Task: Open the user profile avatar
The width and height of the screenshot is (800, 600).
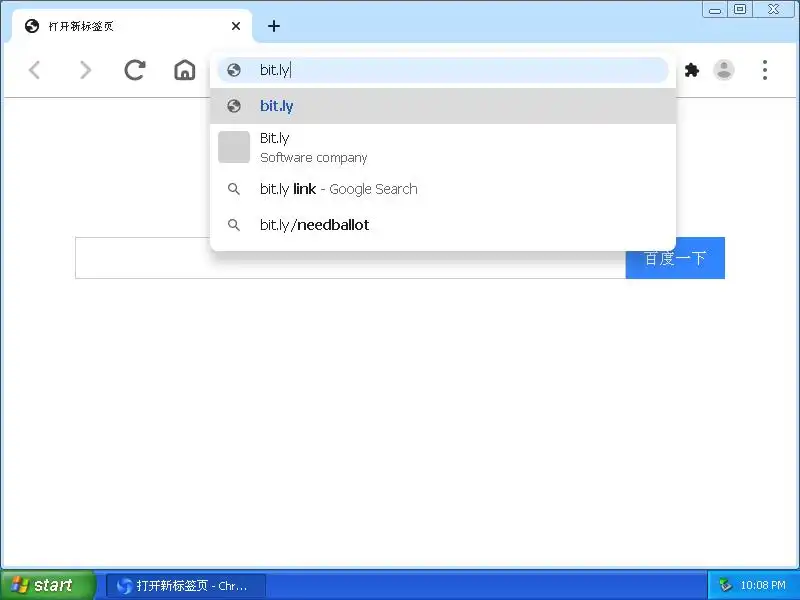Action: (723, 70)
